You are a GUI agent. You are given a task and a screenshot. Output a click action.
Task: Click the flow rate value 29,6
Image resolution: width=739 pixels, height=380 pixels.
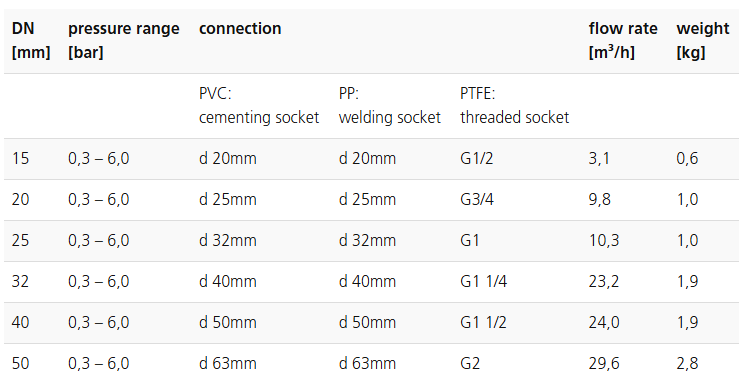click(x=604, y=363)
